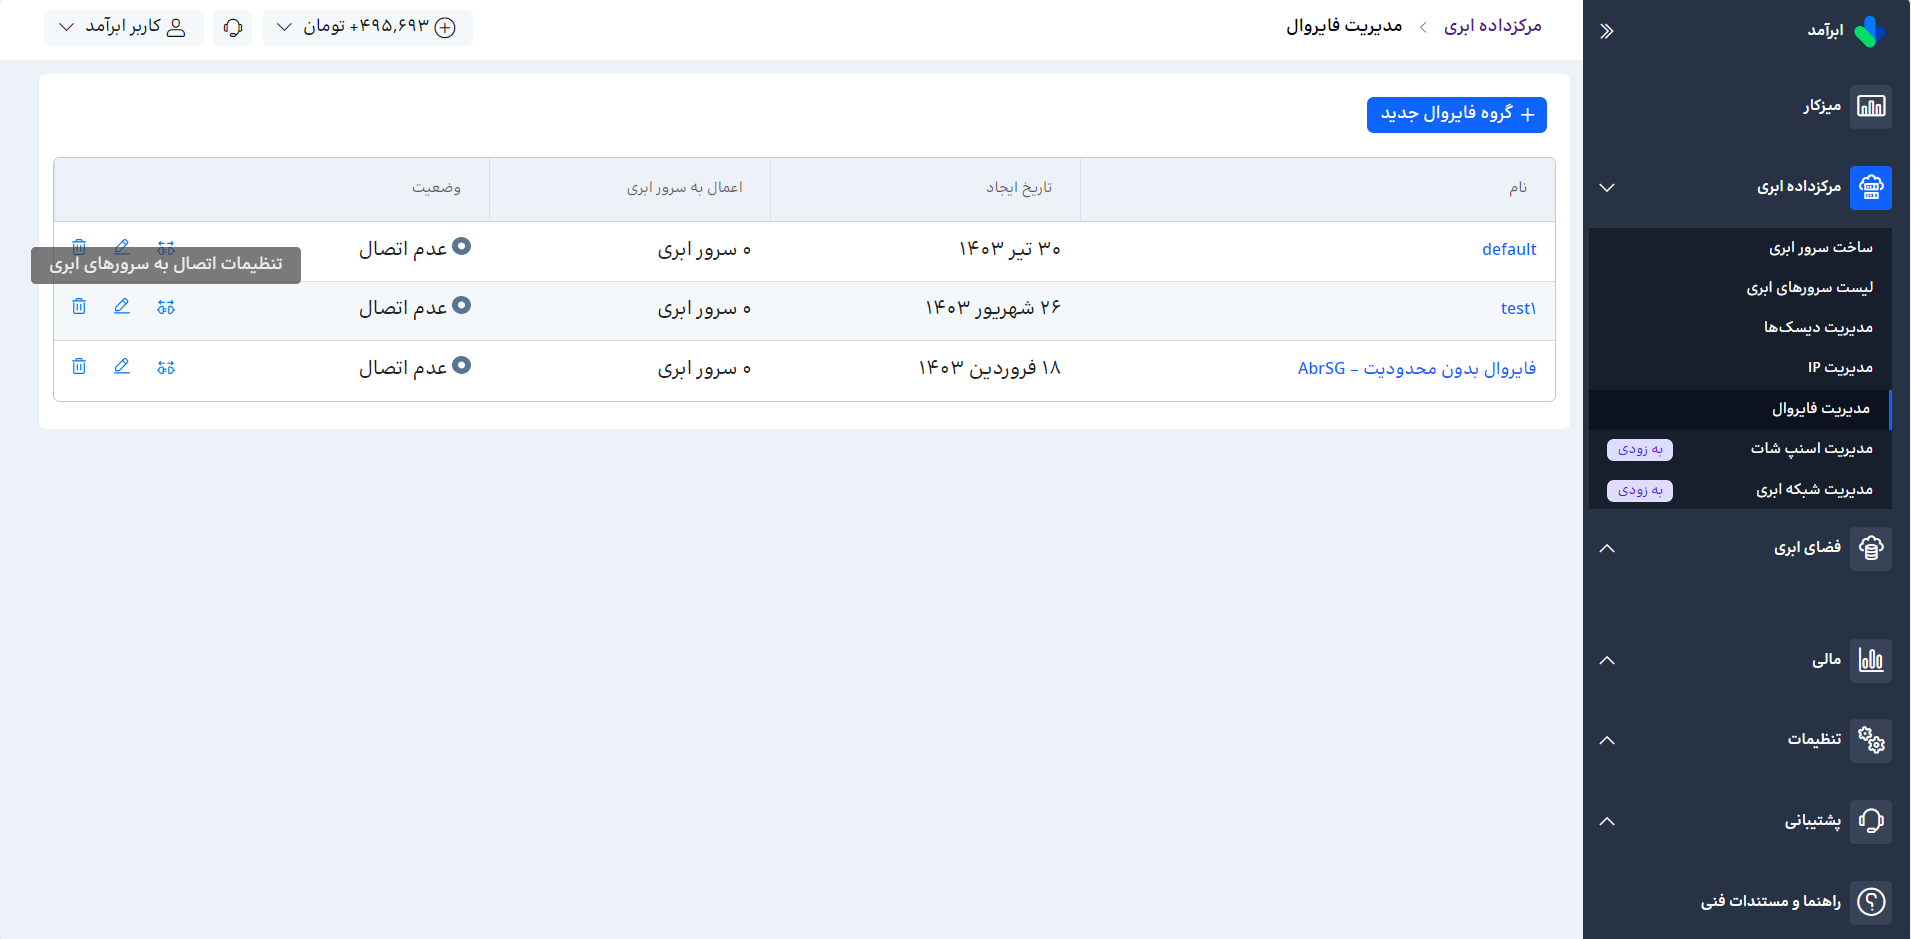Image resolution: width=1911 pixels, height=939 pixels.
Task: Click the مالی finance chart icon
Action: [x=1870, y=660]
